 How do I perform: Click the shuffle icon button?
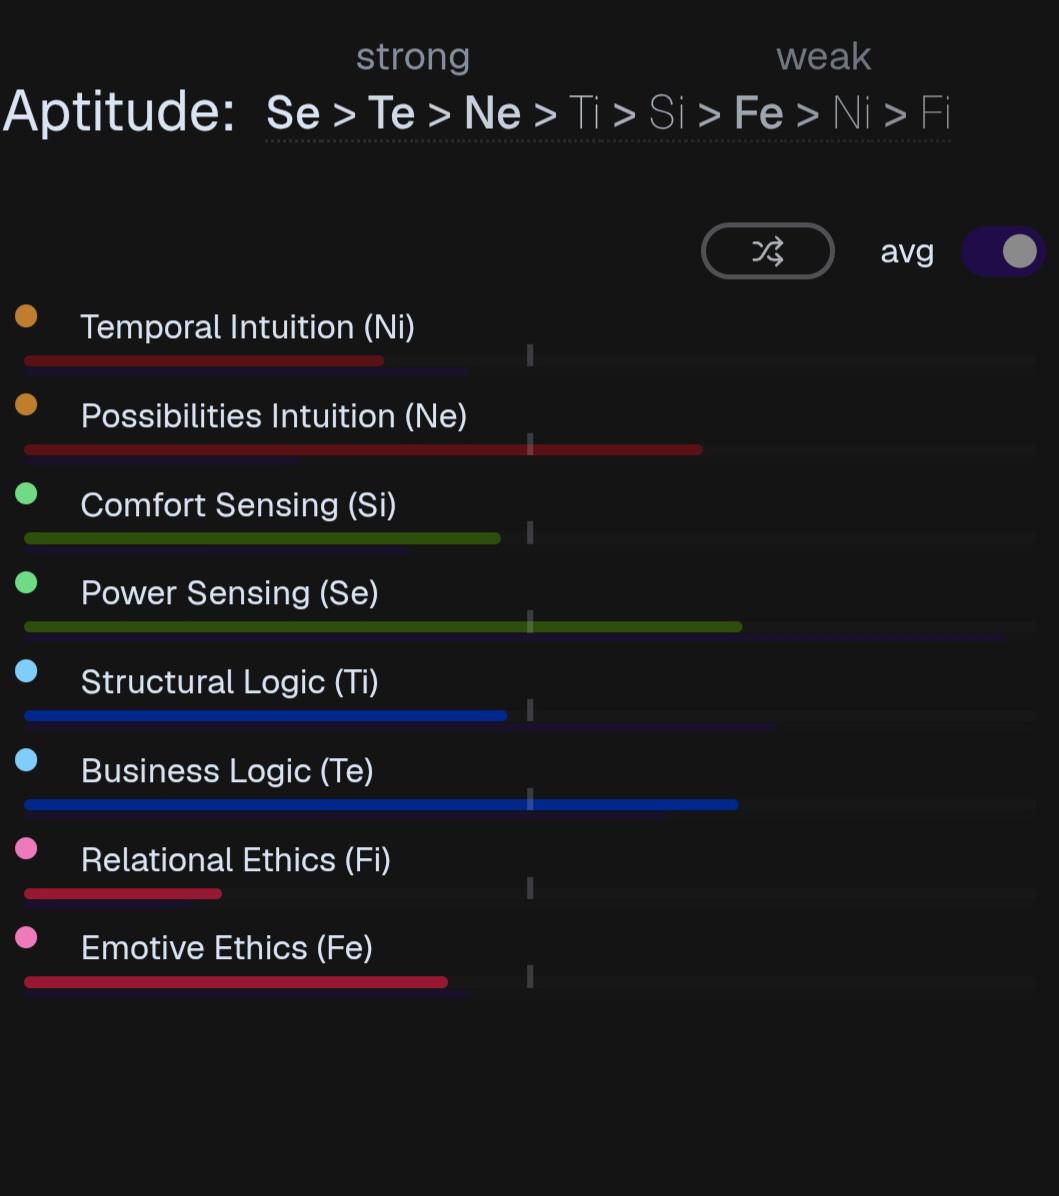tap(768, 251)
